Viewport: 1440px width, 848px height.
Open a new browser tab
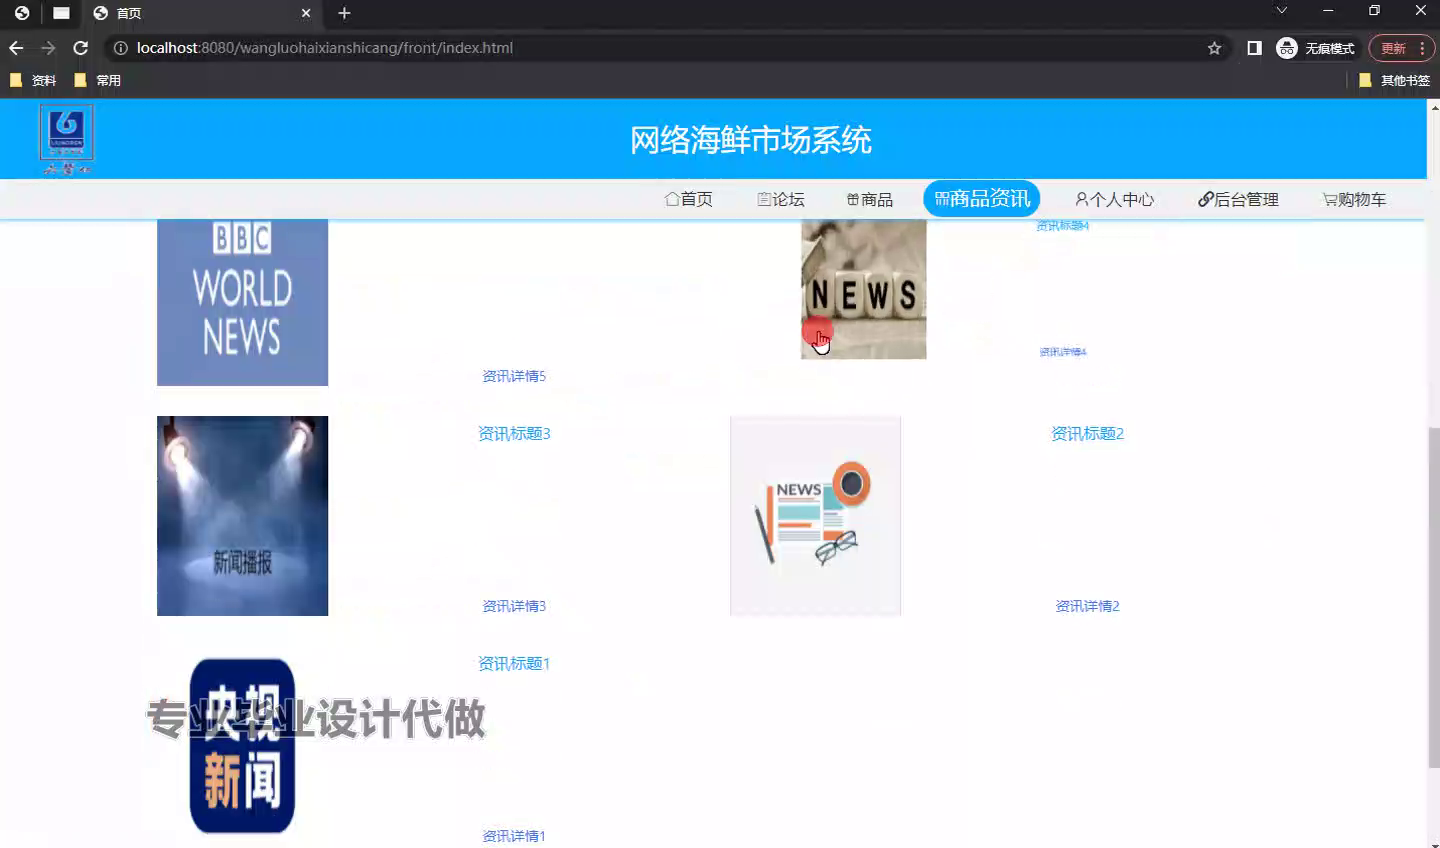point(344,13)
